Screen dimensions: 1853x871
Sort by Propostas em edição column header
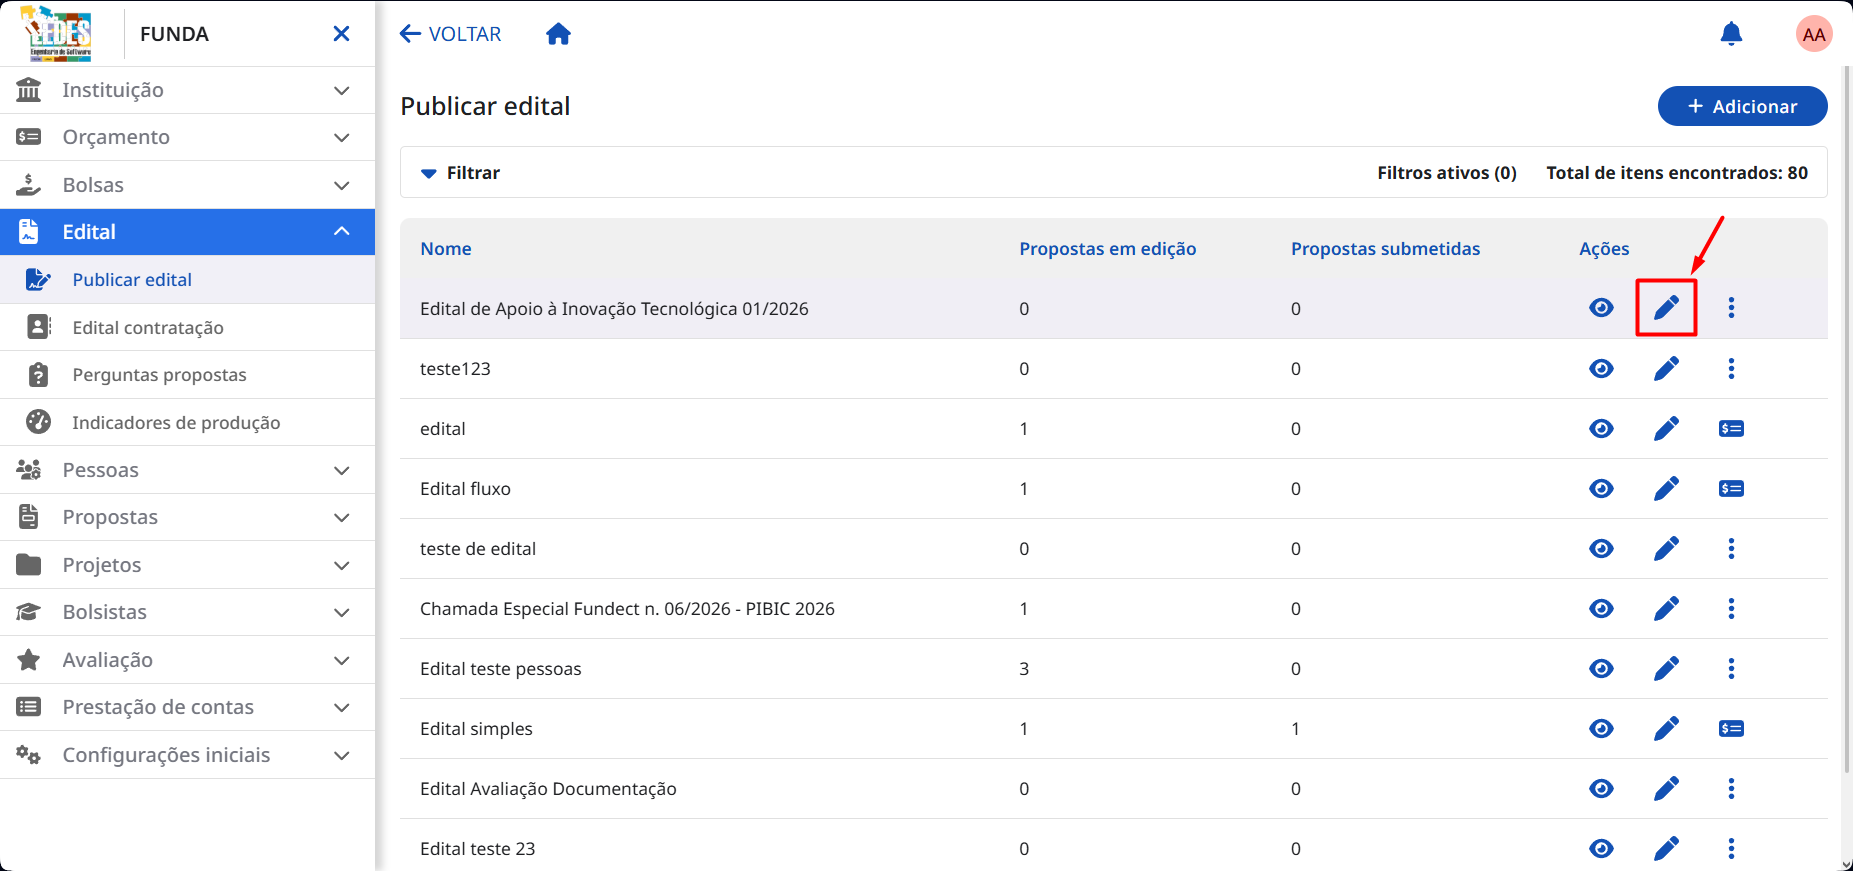1107,249
